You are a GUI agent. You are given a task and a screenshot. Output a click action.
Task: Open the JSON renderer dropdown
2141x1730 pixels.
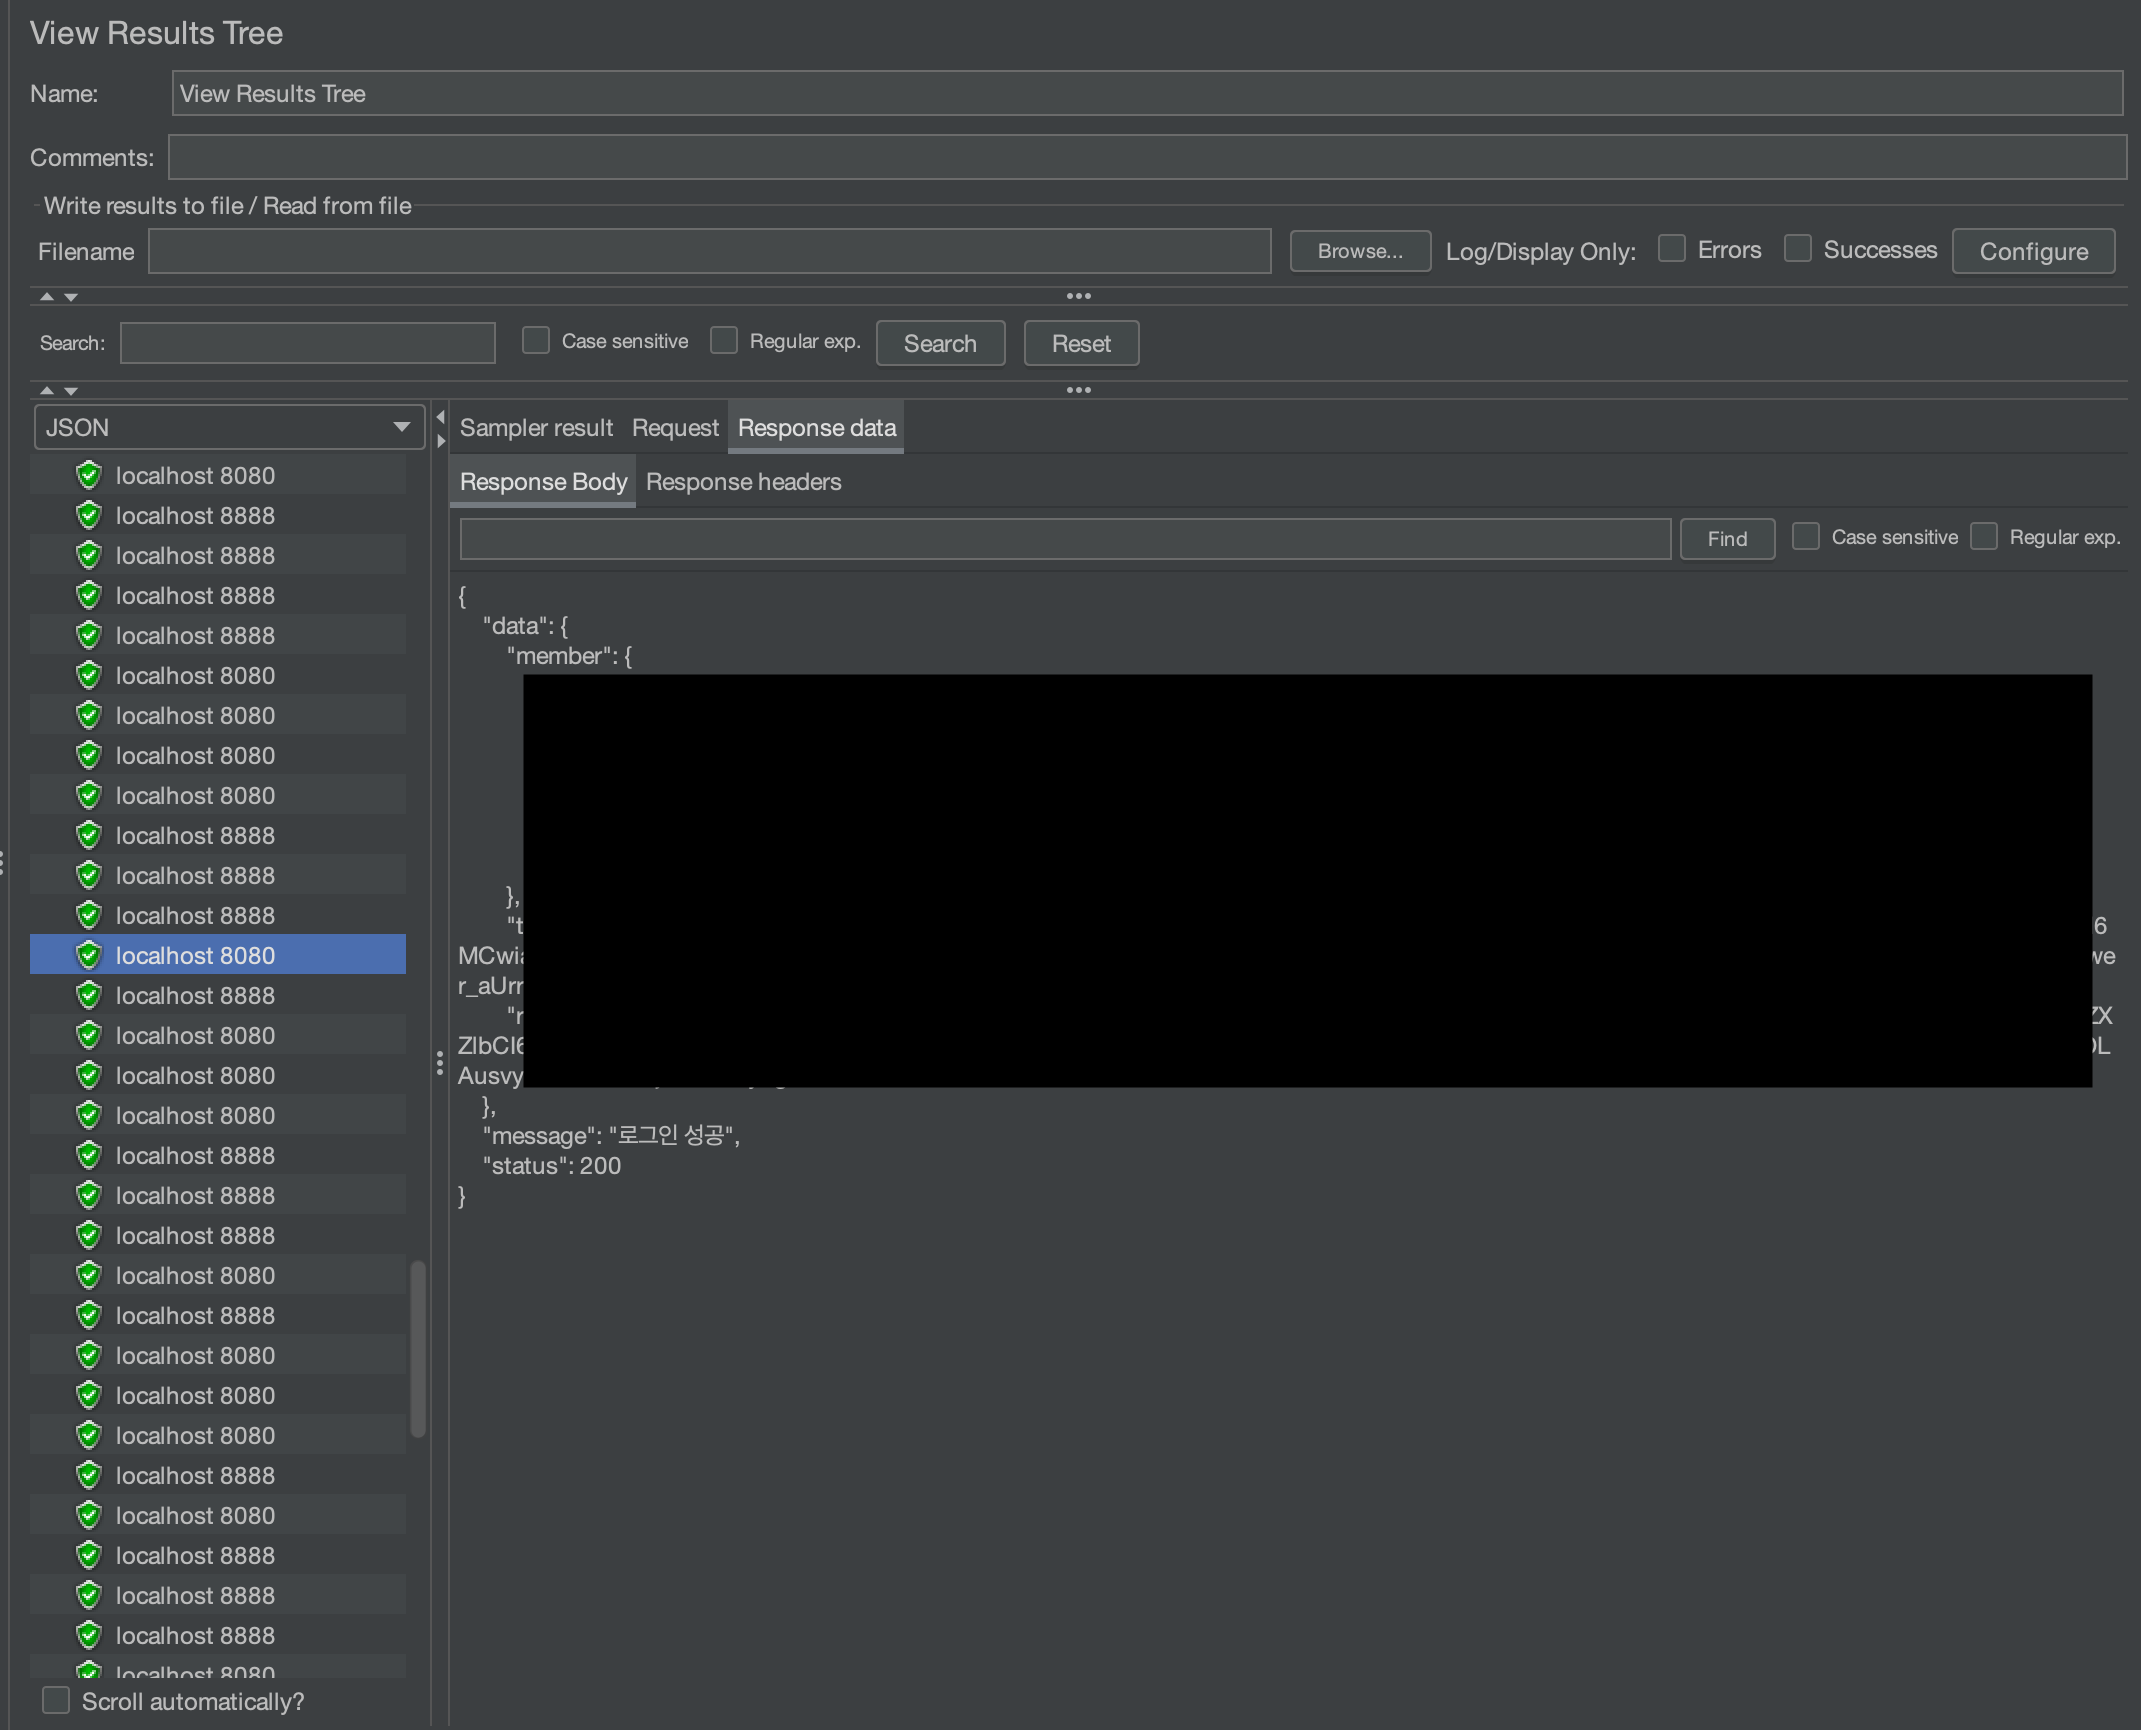click(229, 427)
